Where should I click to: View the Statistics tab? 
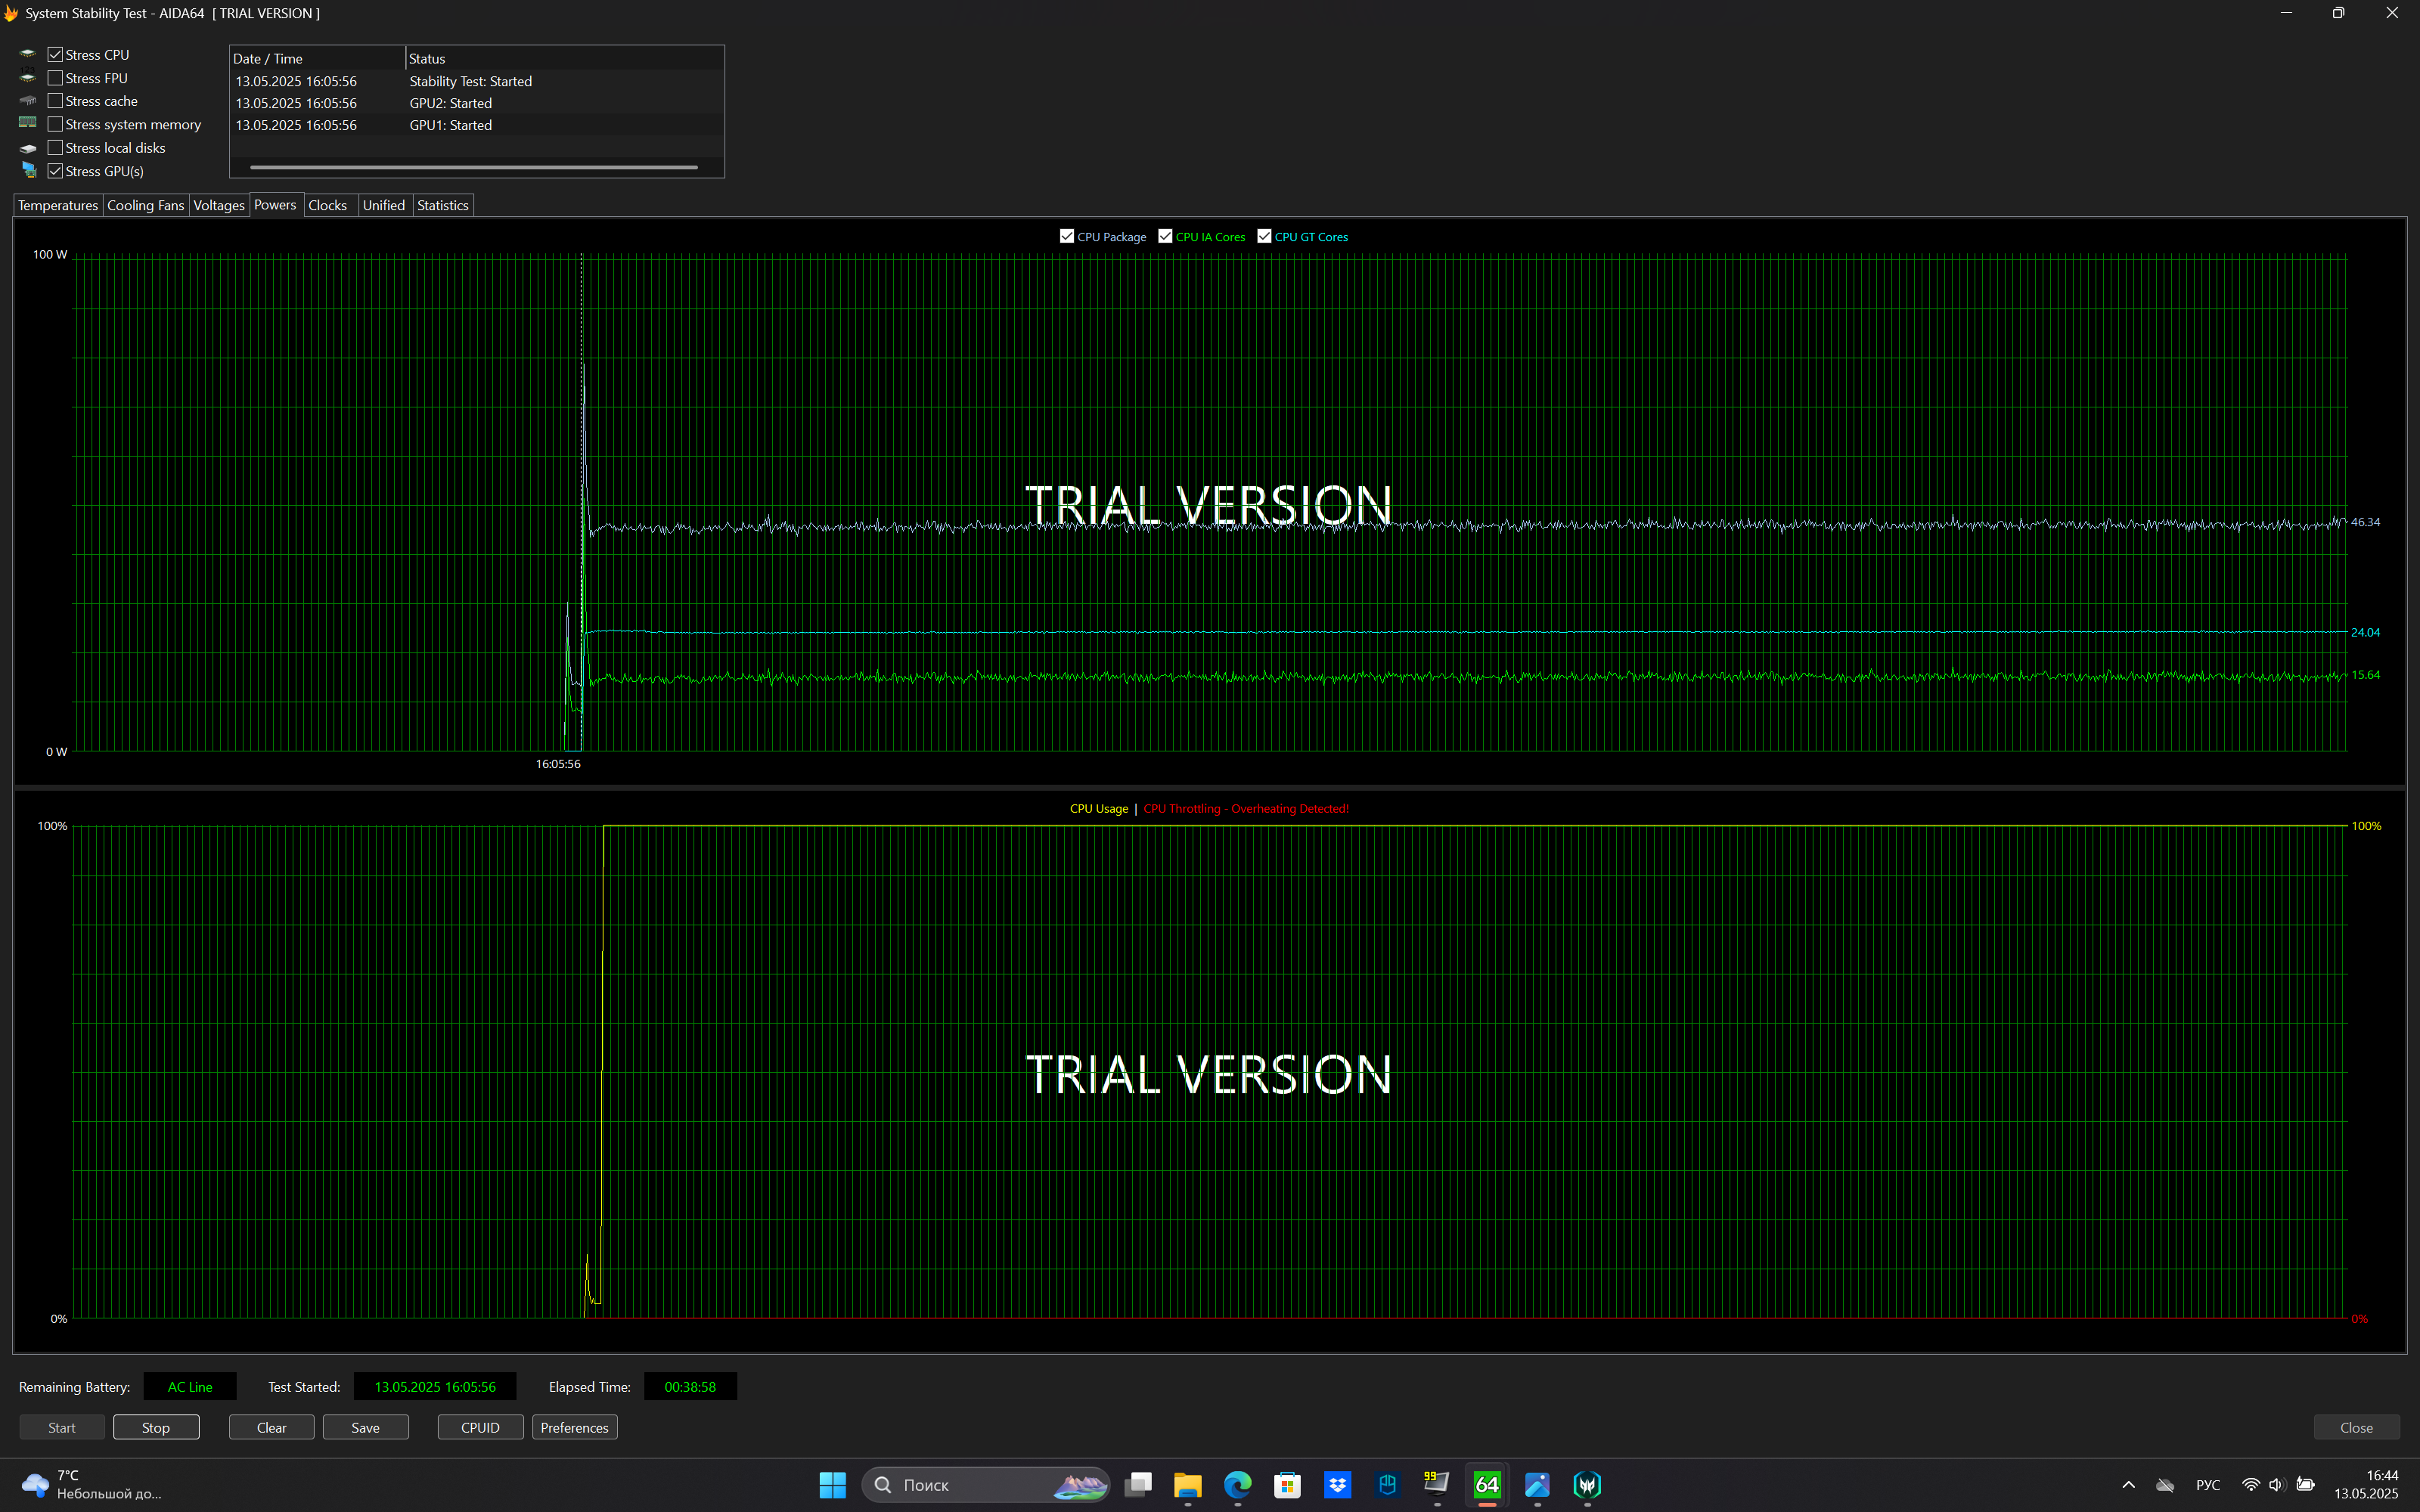[442, 205]
